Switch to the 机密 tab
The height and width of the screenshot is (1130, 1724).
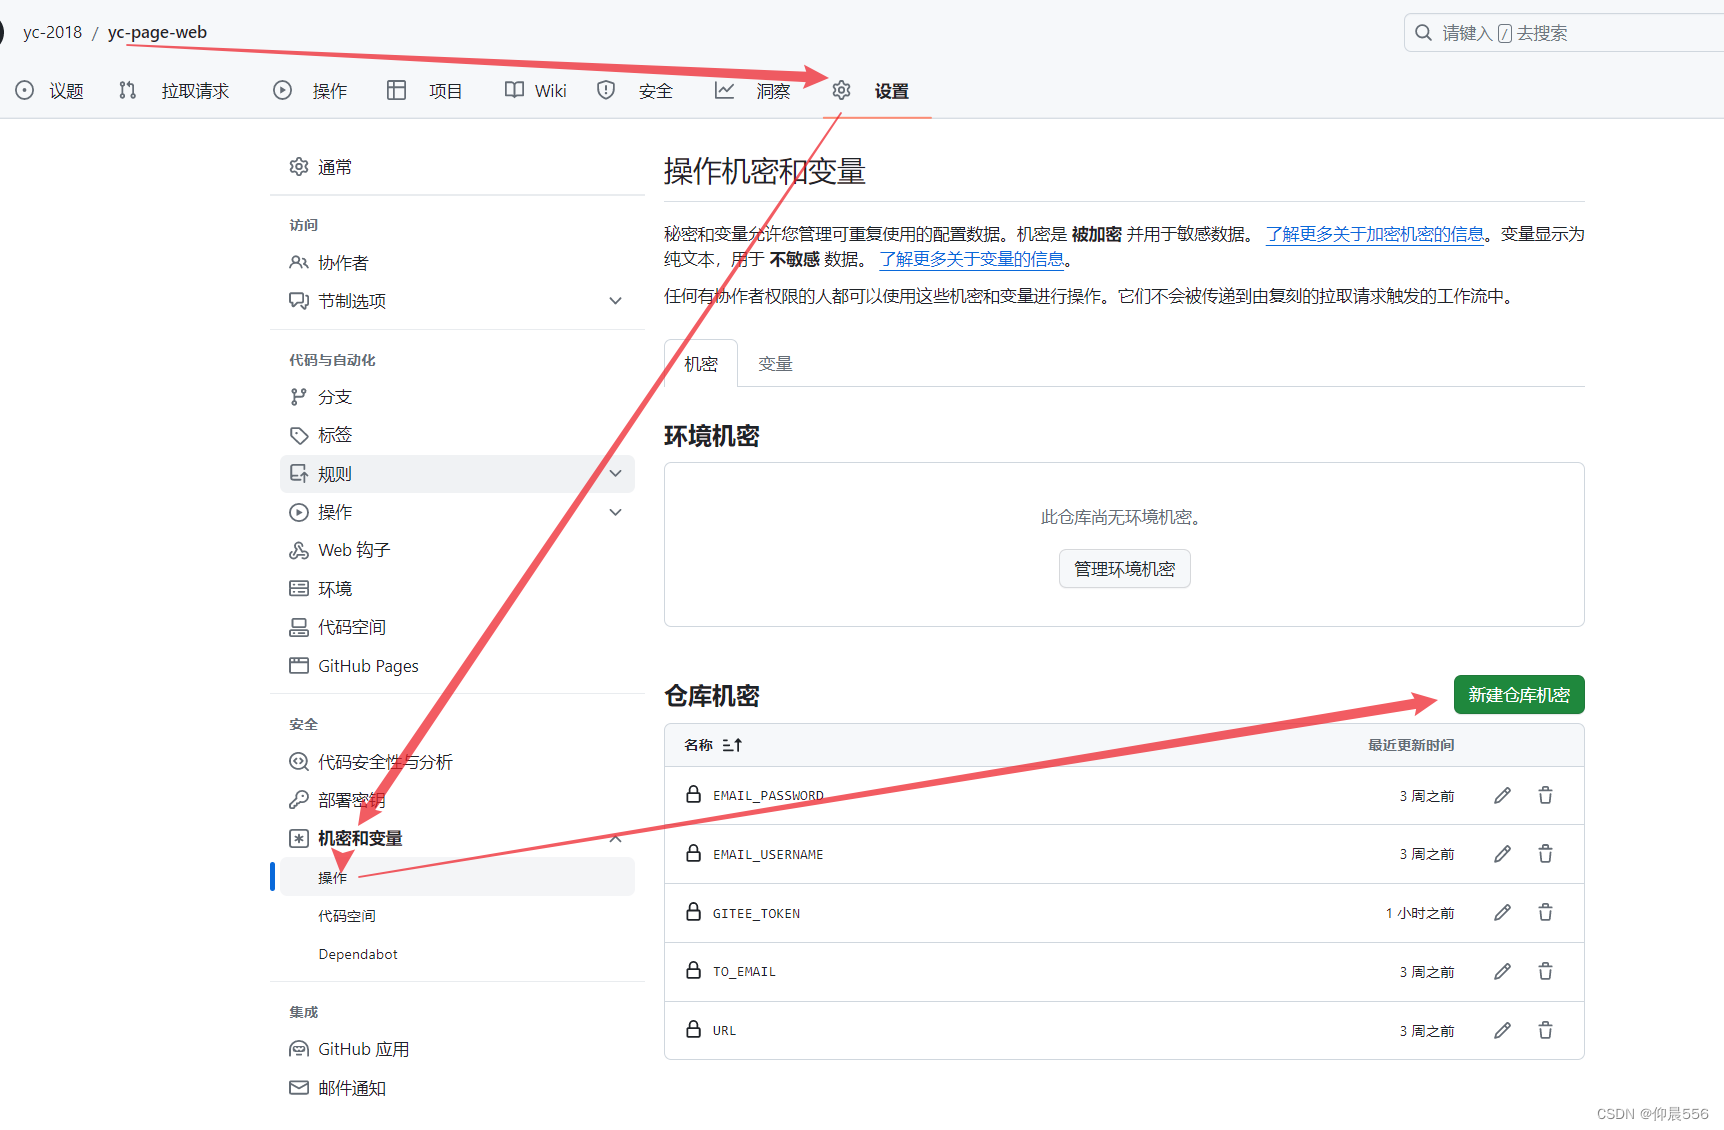point(701,363)
